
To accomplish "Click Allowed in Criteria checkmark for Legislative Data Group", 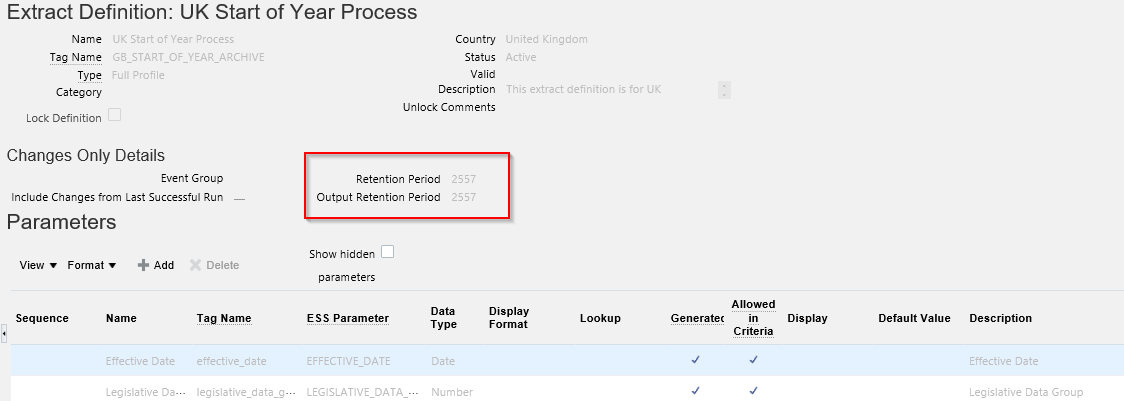I will click(x=753, y=391).
